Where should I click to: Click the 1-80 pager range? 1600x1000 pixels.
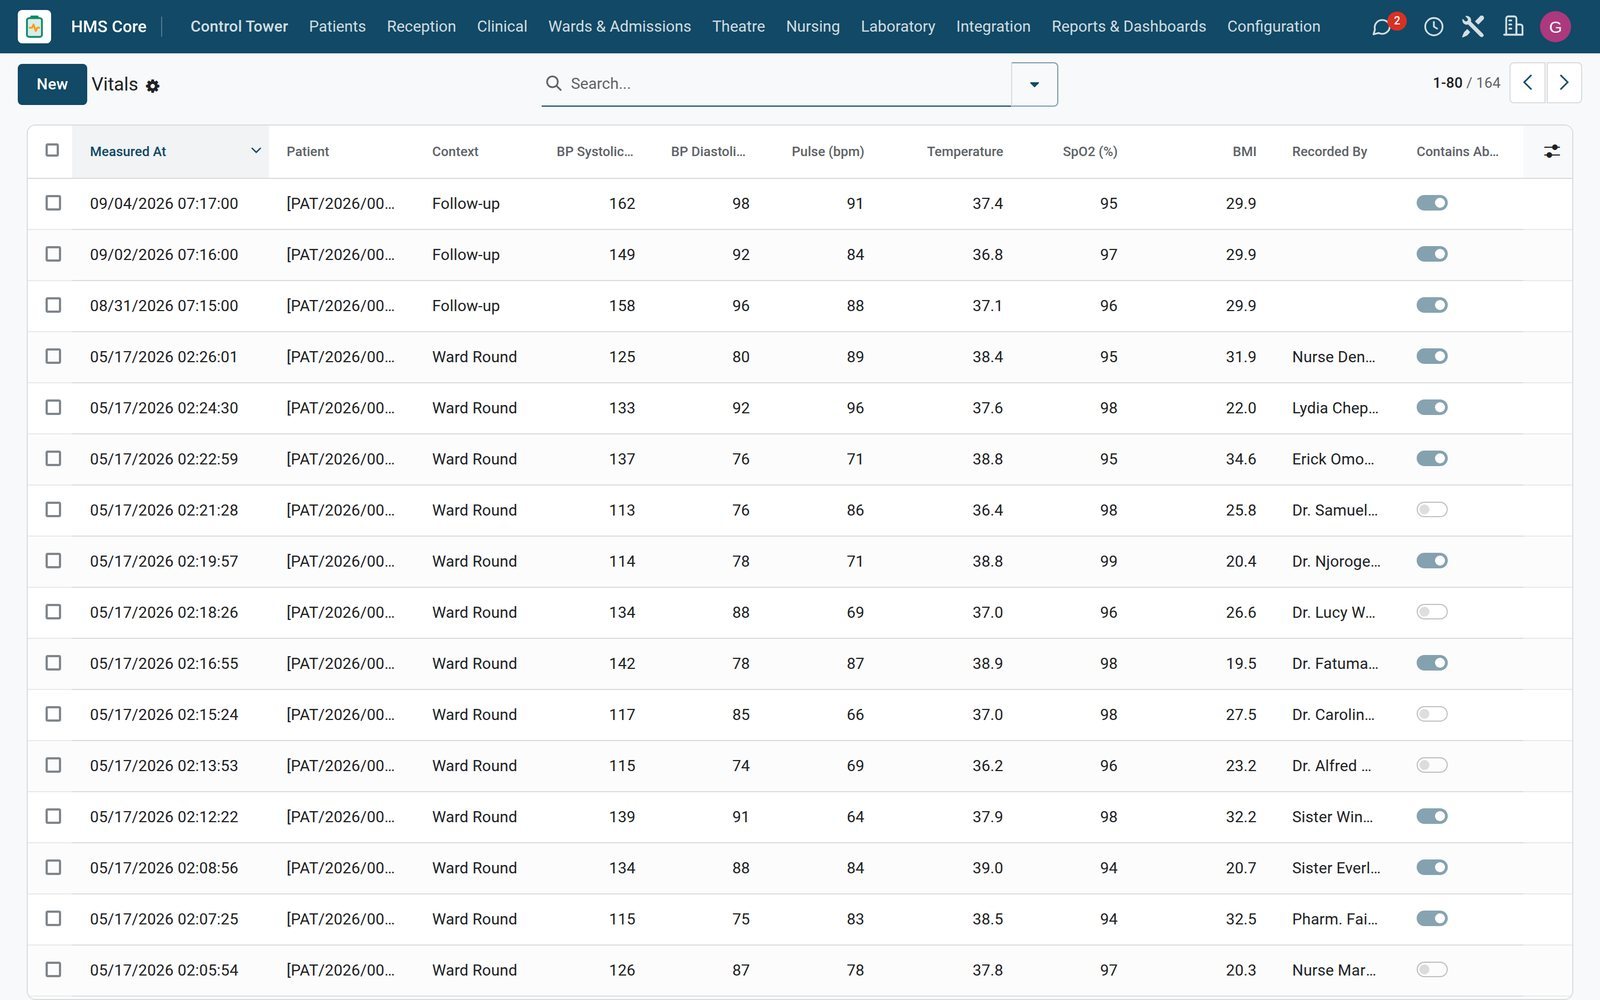tap(1447, 83)
